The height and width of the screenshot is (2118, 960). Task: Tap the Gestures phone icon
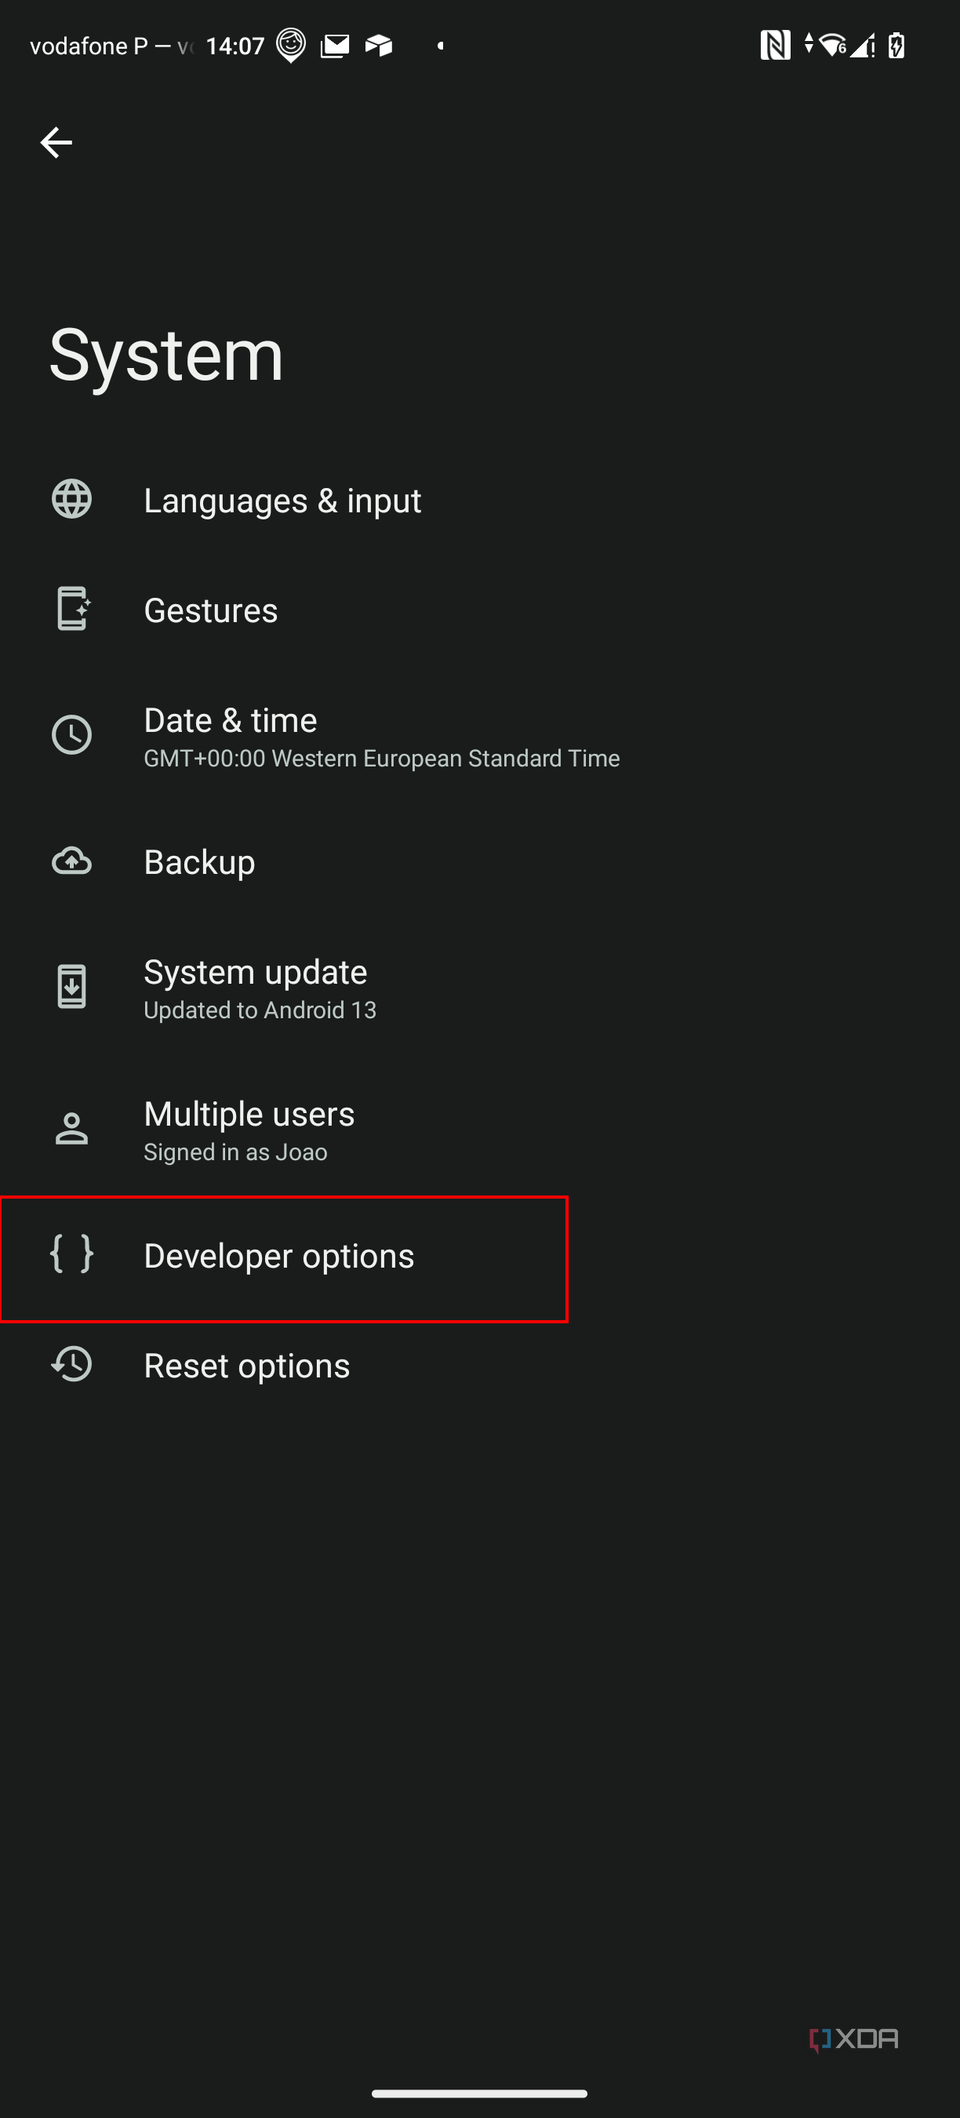pyautogui.click(x=72, y=609)
